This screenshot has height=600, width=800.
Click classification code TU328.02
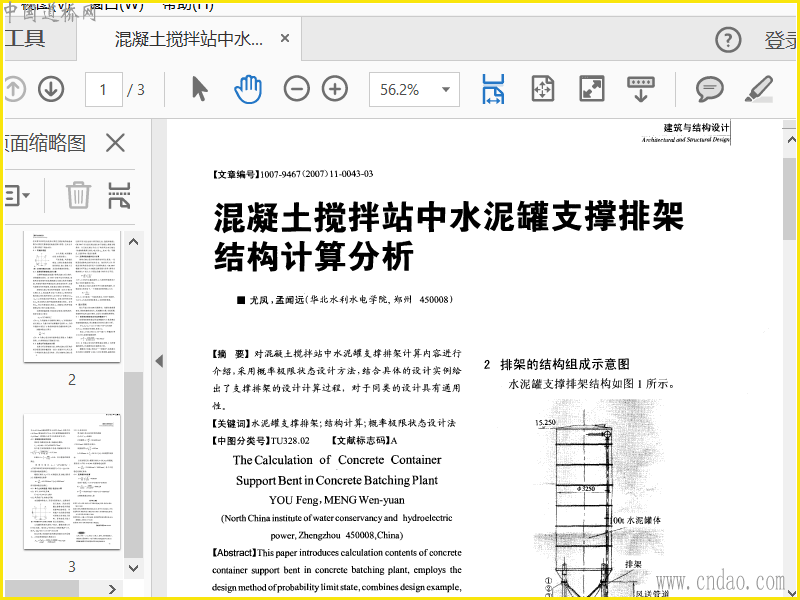(x=290, y=441)
